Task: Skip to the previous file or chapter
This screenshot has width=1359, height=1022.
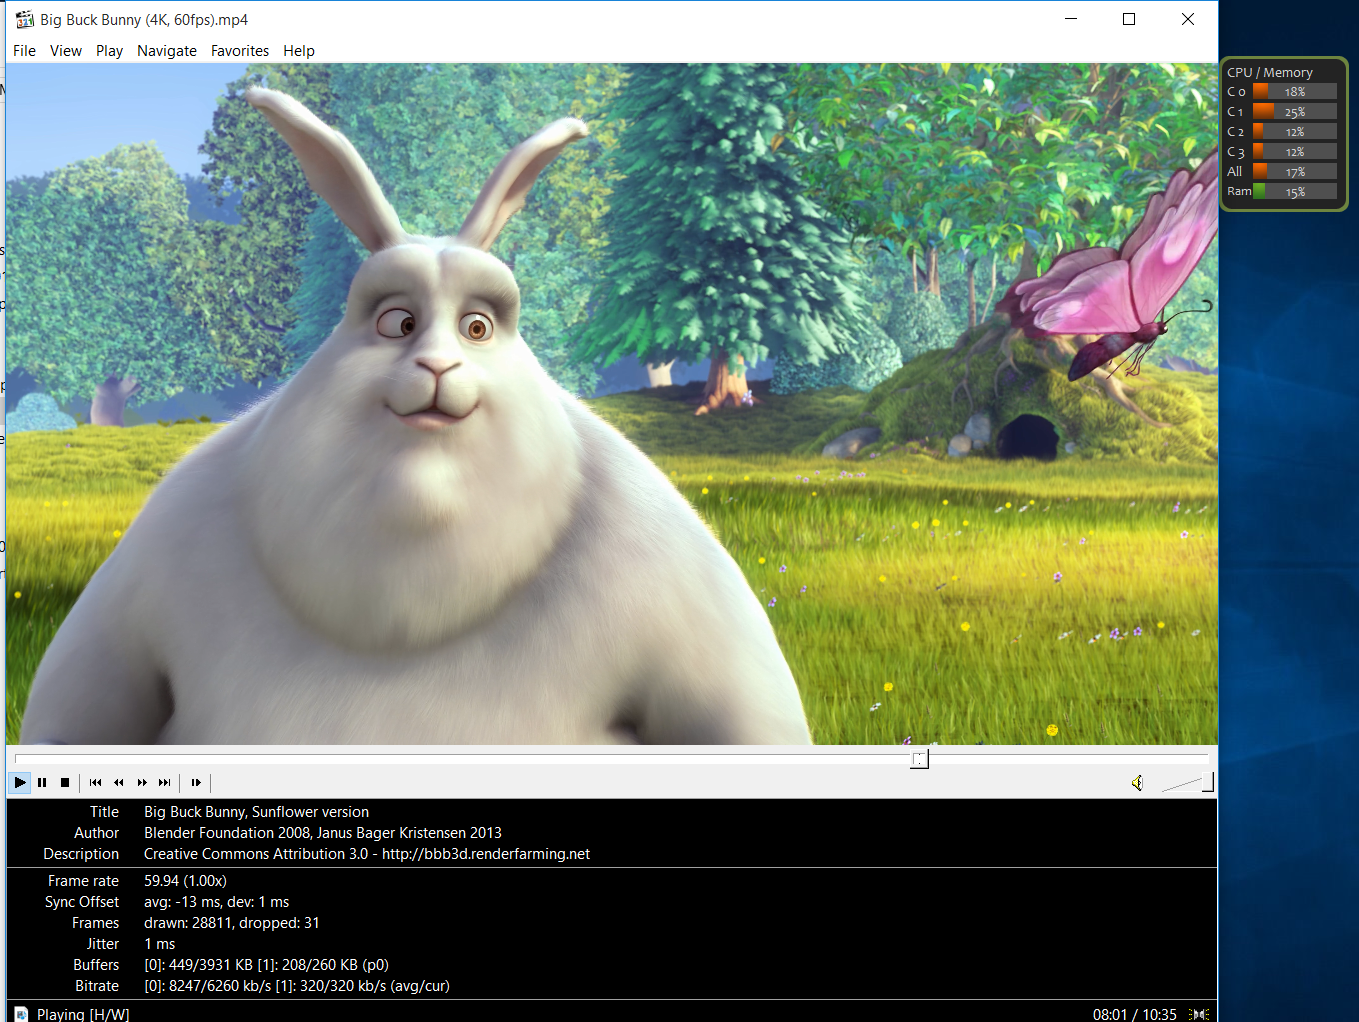Action: (95, 782)
